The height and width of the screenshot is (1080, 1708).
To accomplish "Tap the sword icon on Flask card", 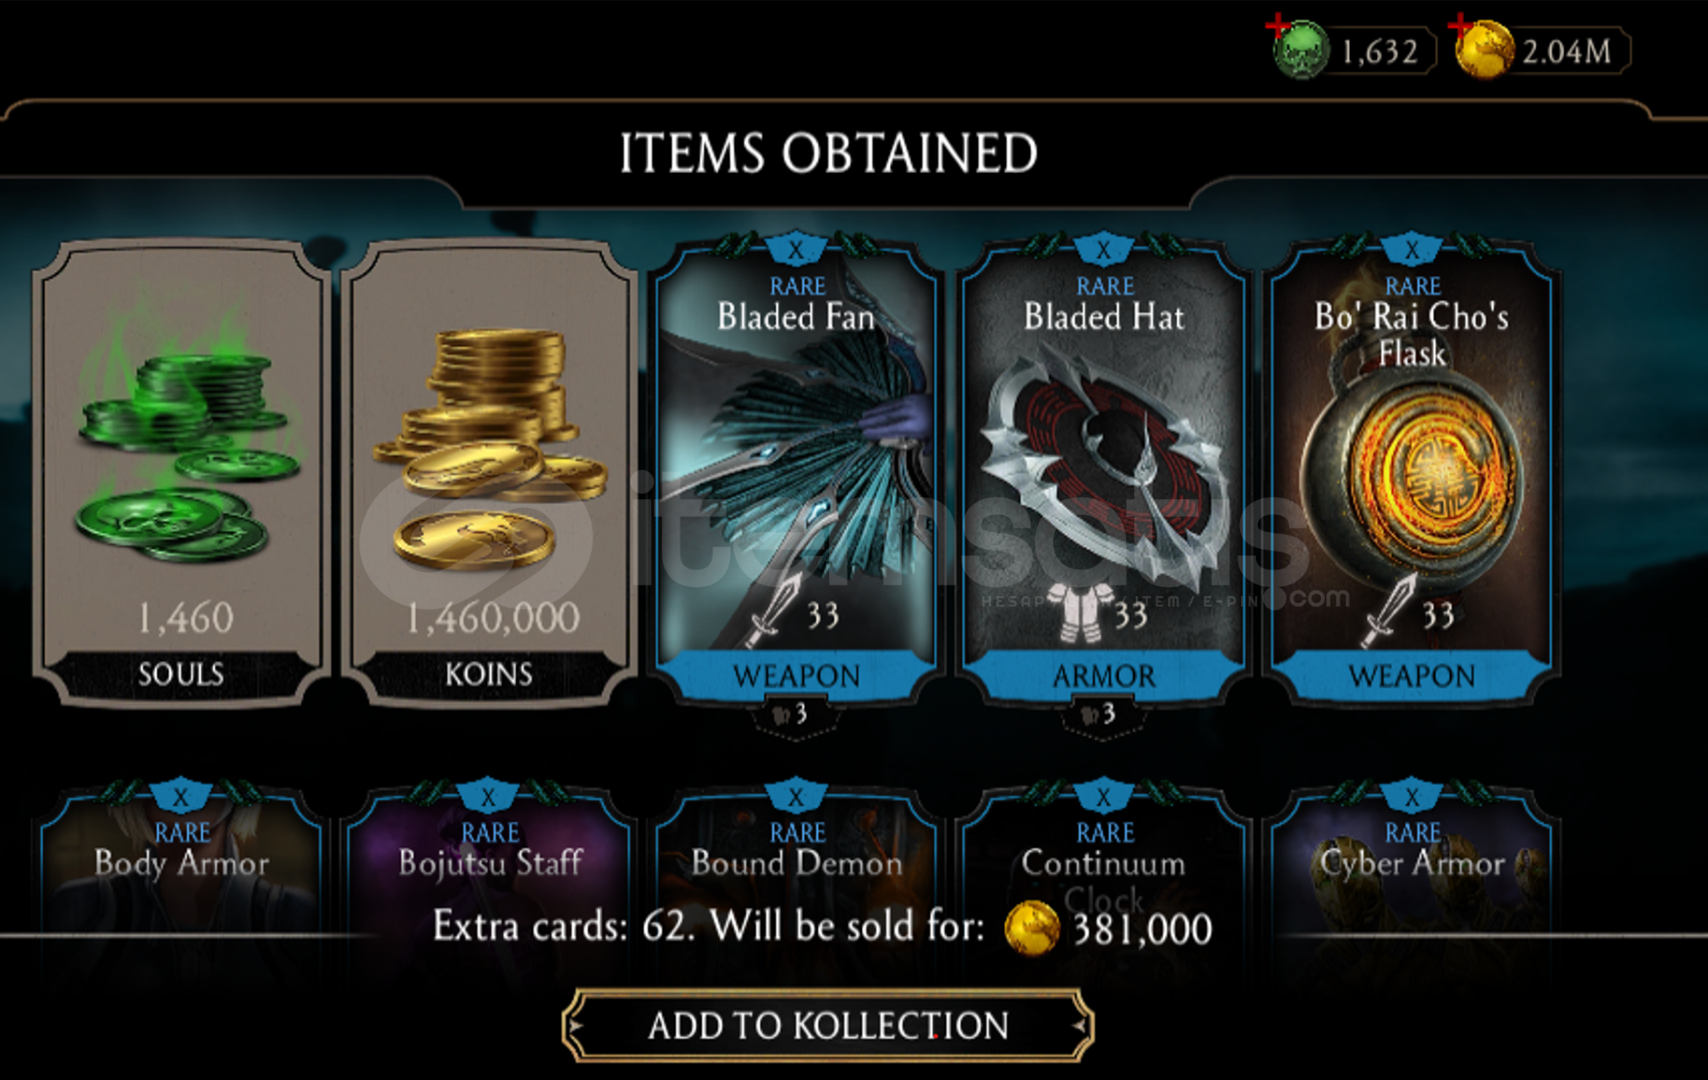I will [x=1391, y=611].
